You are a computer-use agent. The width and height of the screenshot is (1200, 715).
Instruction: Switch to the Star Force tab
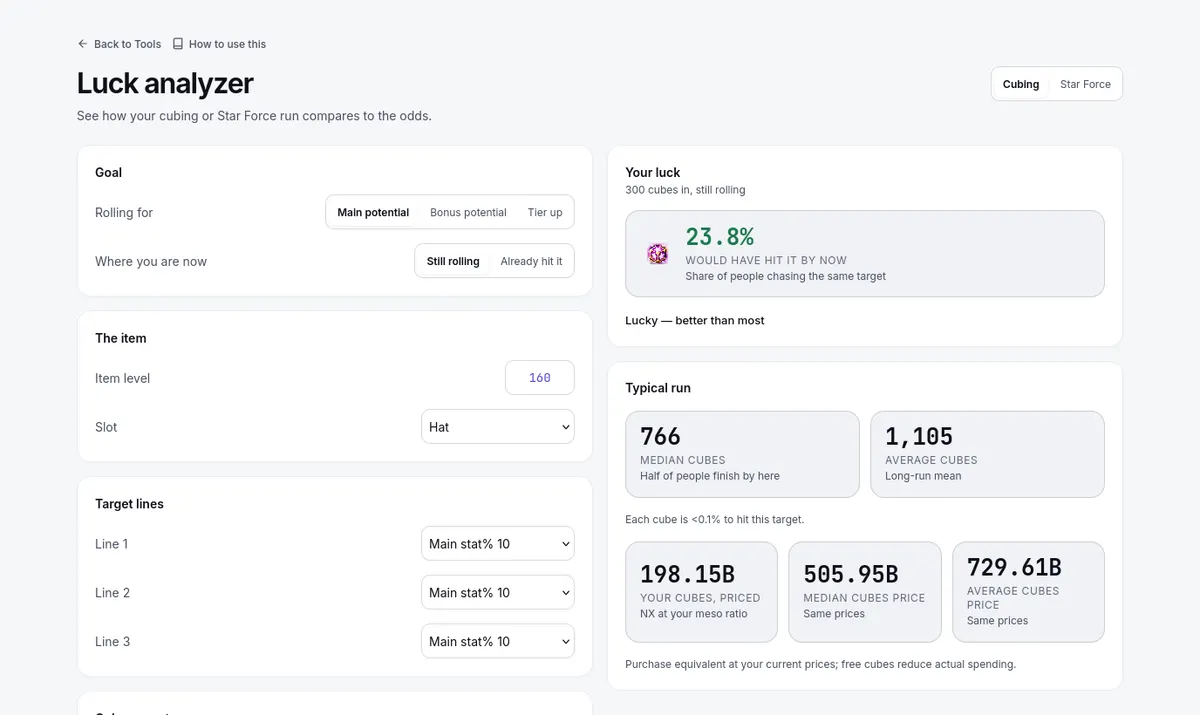pyautogui.click(x=1085, y=84)
